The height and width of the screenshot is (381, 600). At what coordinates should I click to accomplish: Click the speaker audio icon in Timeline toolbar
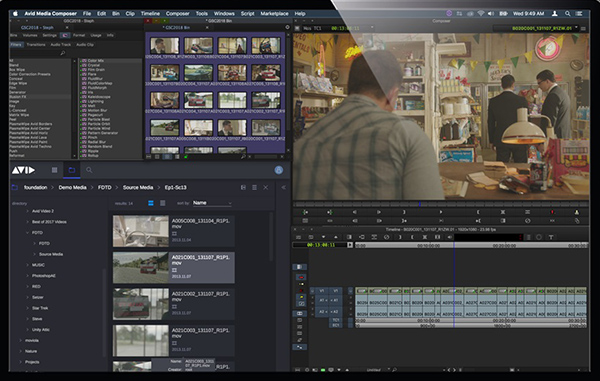point(450,237)
